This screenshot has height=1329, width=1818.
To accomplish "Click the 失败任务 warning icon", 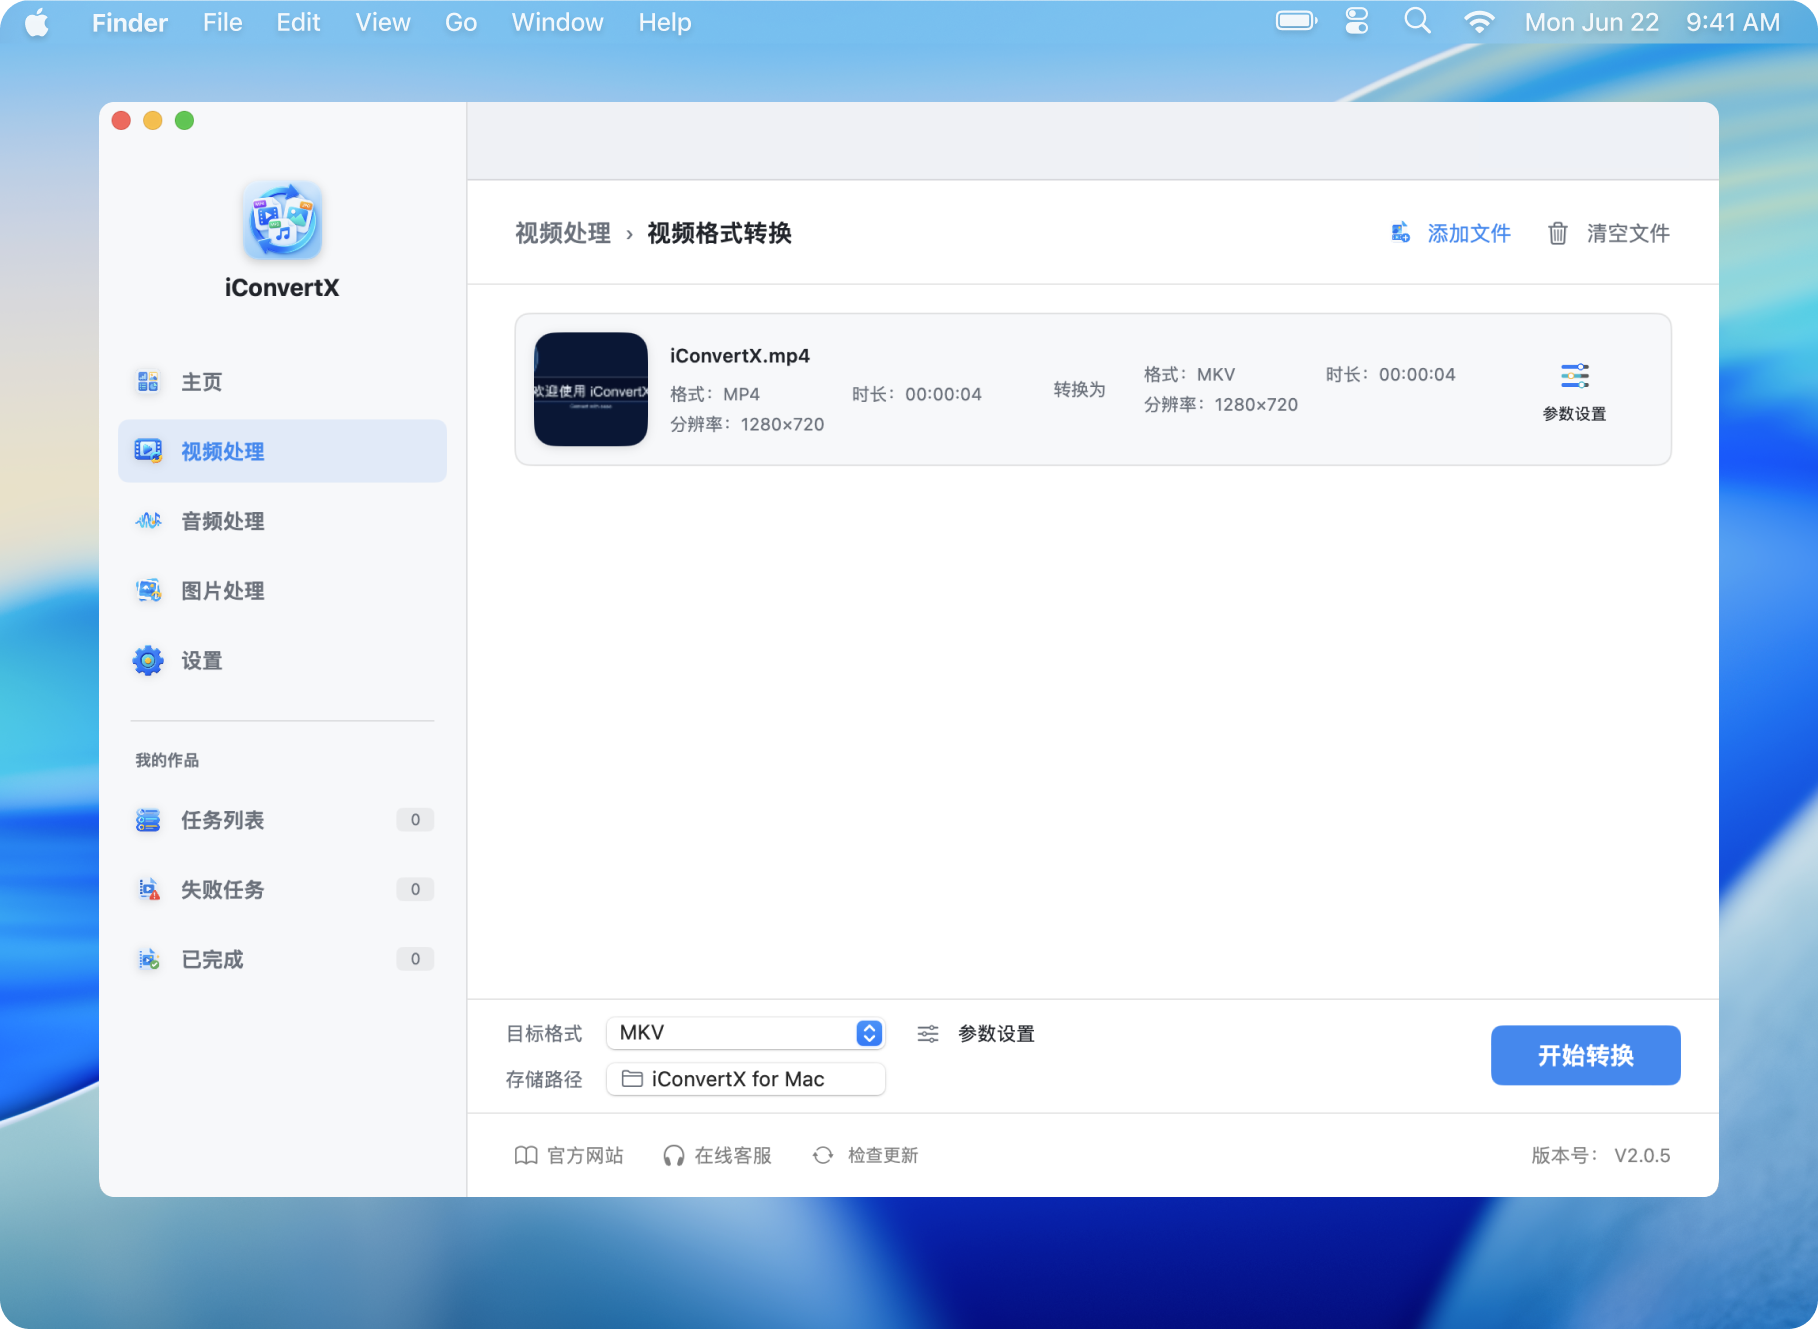I will click(148, 889).
